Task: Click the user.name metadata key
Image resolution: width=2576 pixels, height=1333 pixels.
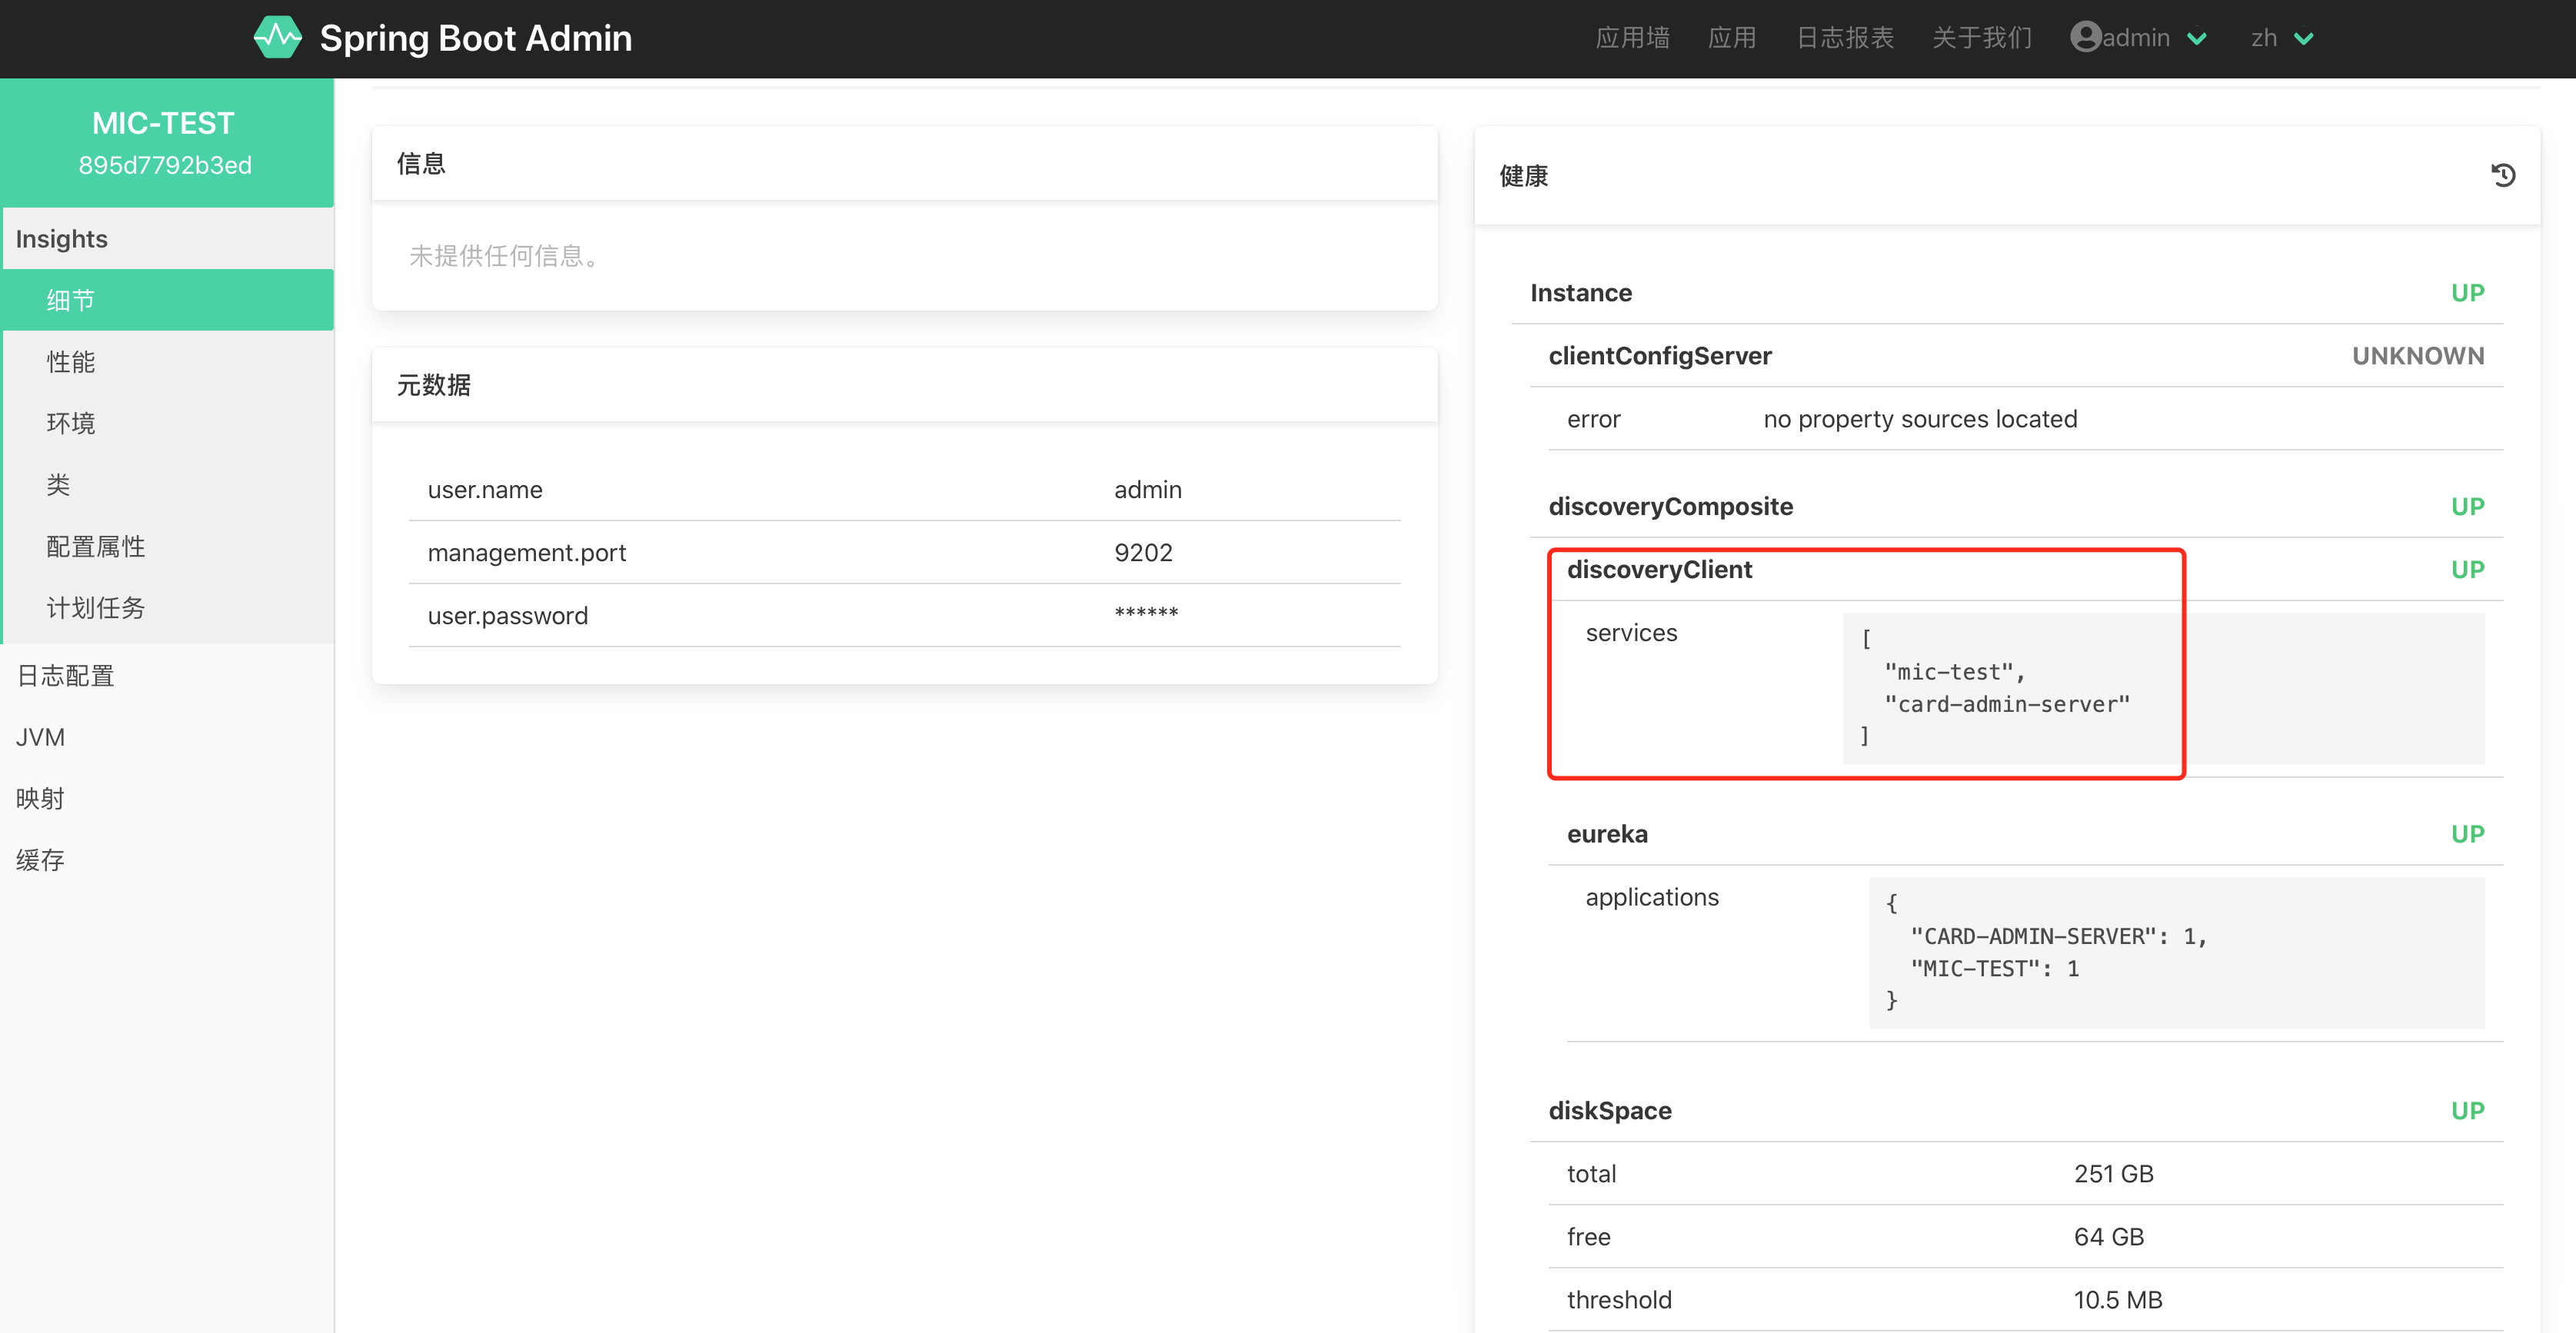Action: pyautogui.click(x=485, y=490)
